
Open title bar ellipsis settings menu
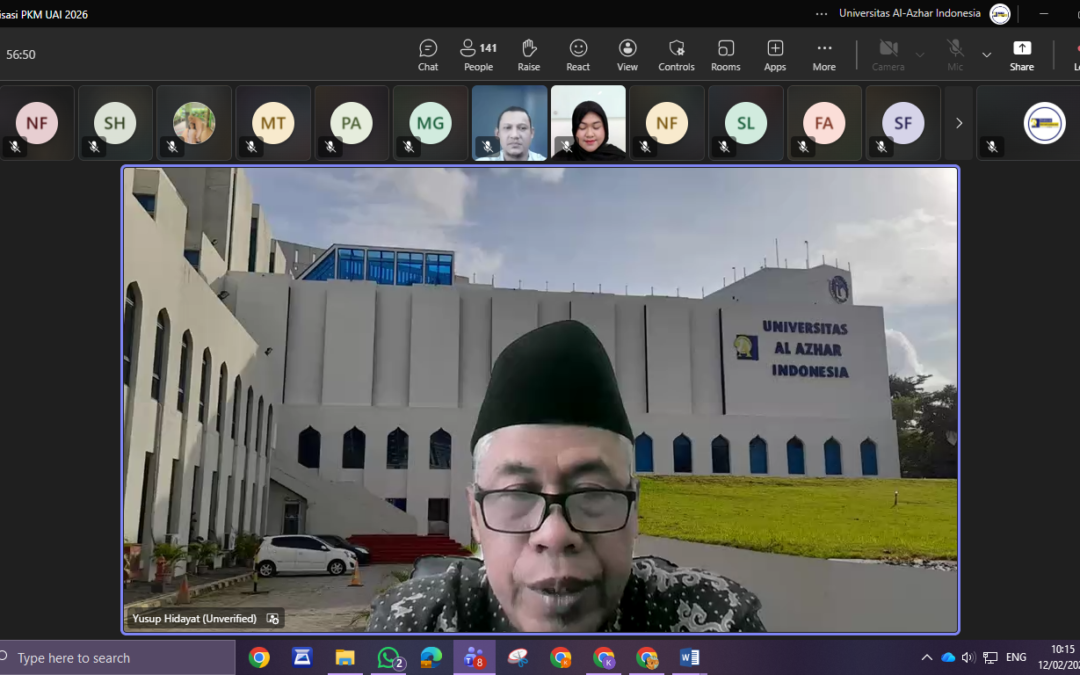click(x=821, y=14)
